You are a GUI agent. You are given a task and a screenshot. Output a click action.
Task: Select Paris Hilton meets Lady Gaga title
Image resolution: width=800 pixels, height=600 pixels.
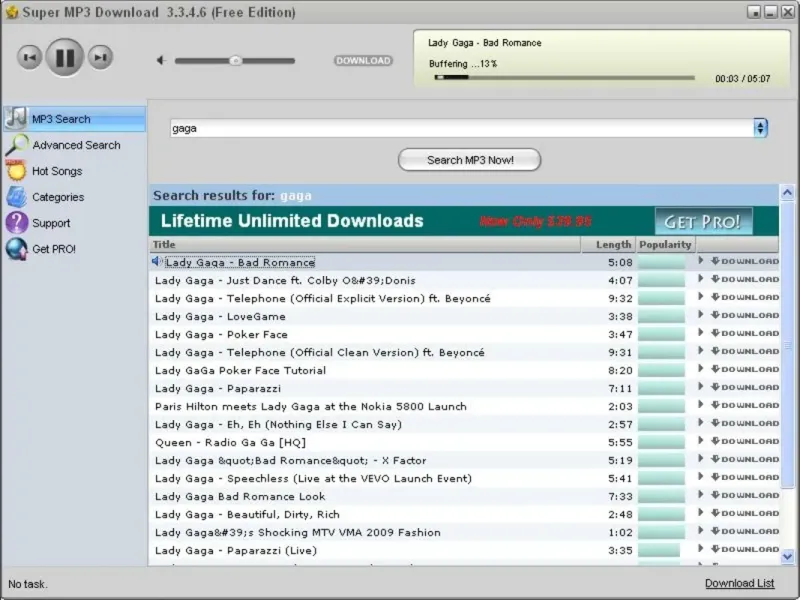click(311, 407)
